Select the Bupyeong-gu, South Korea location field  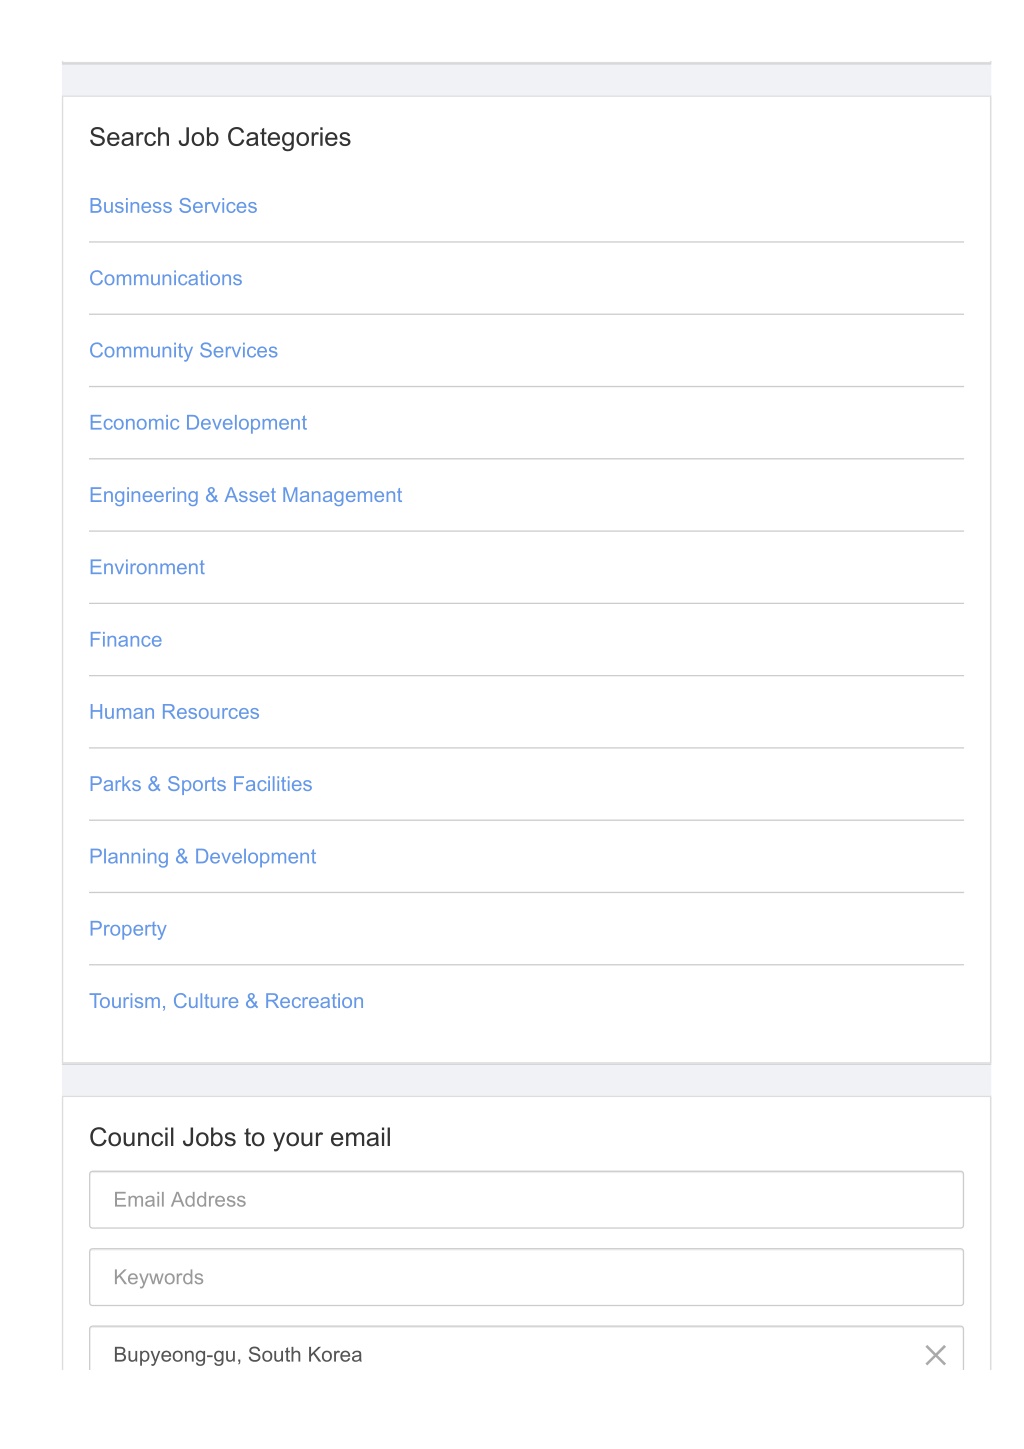500,1350
